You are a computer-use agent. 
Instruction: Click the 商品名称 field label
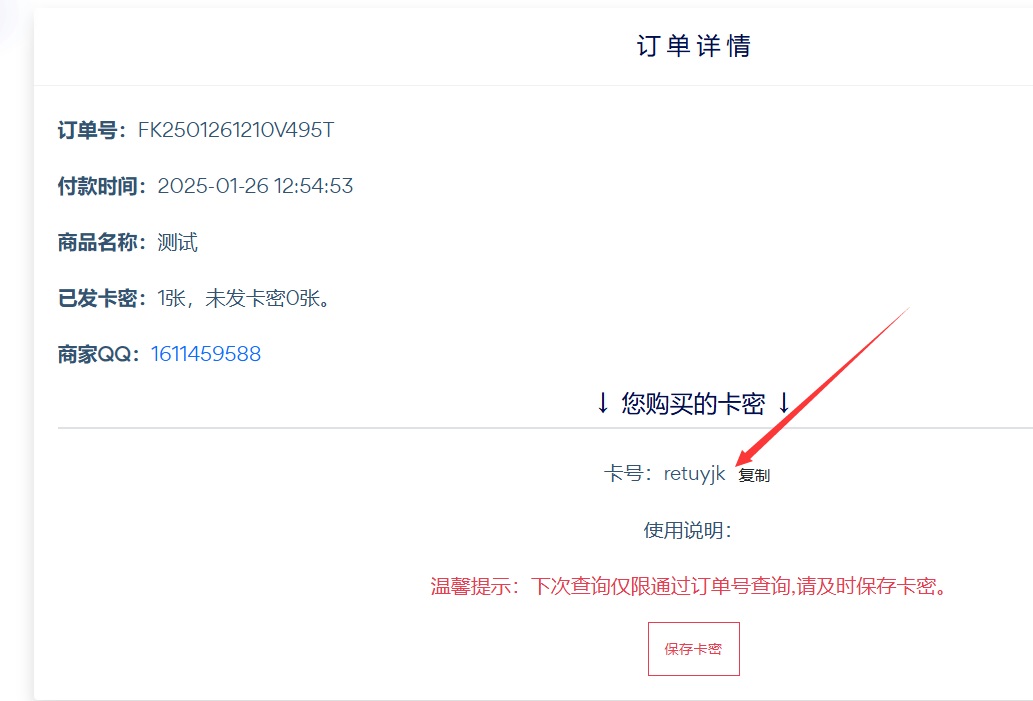101,242
